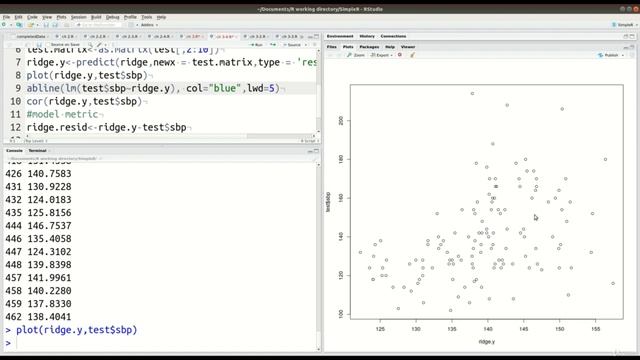
Task: Click the New Project icon
Action: tap(19, 25)
